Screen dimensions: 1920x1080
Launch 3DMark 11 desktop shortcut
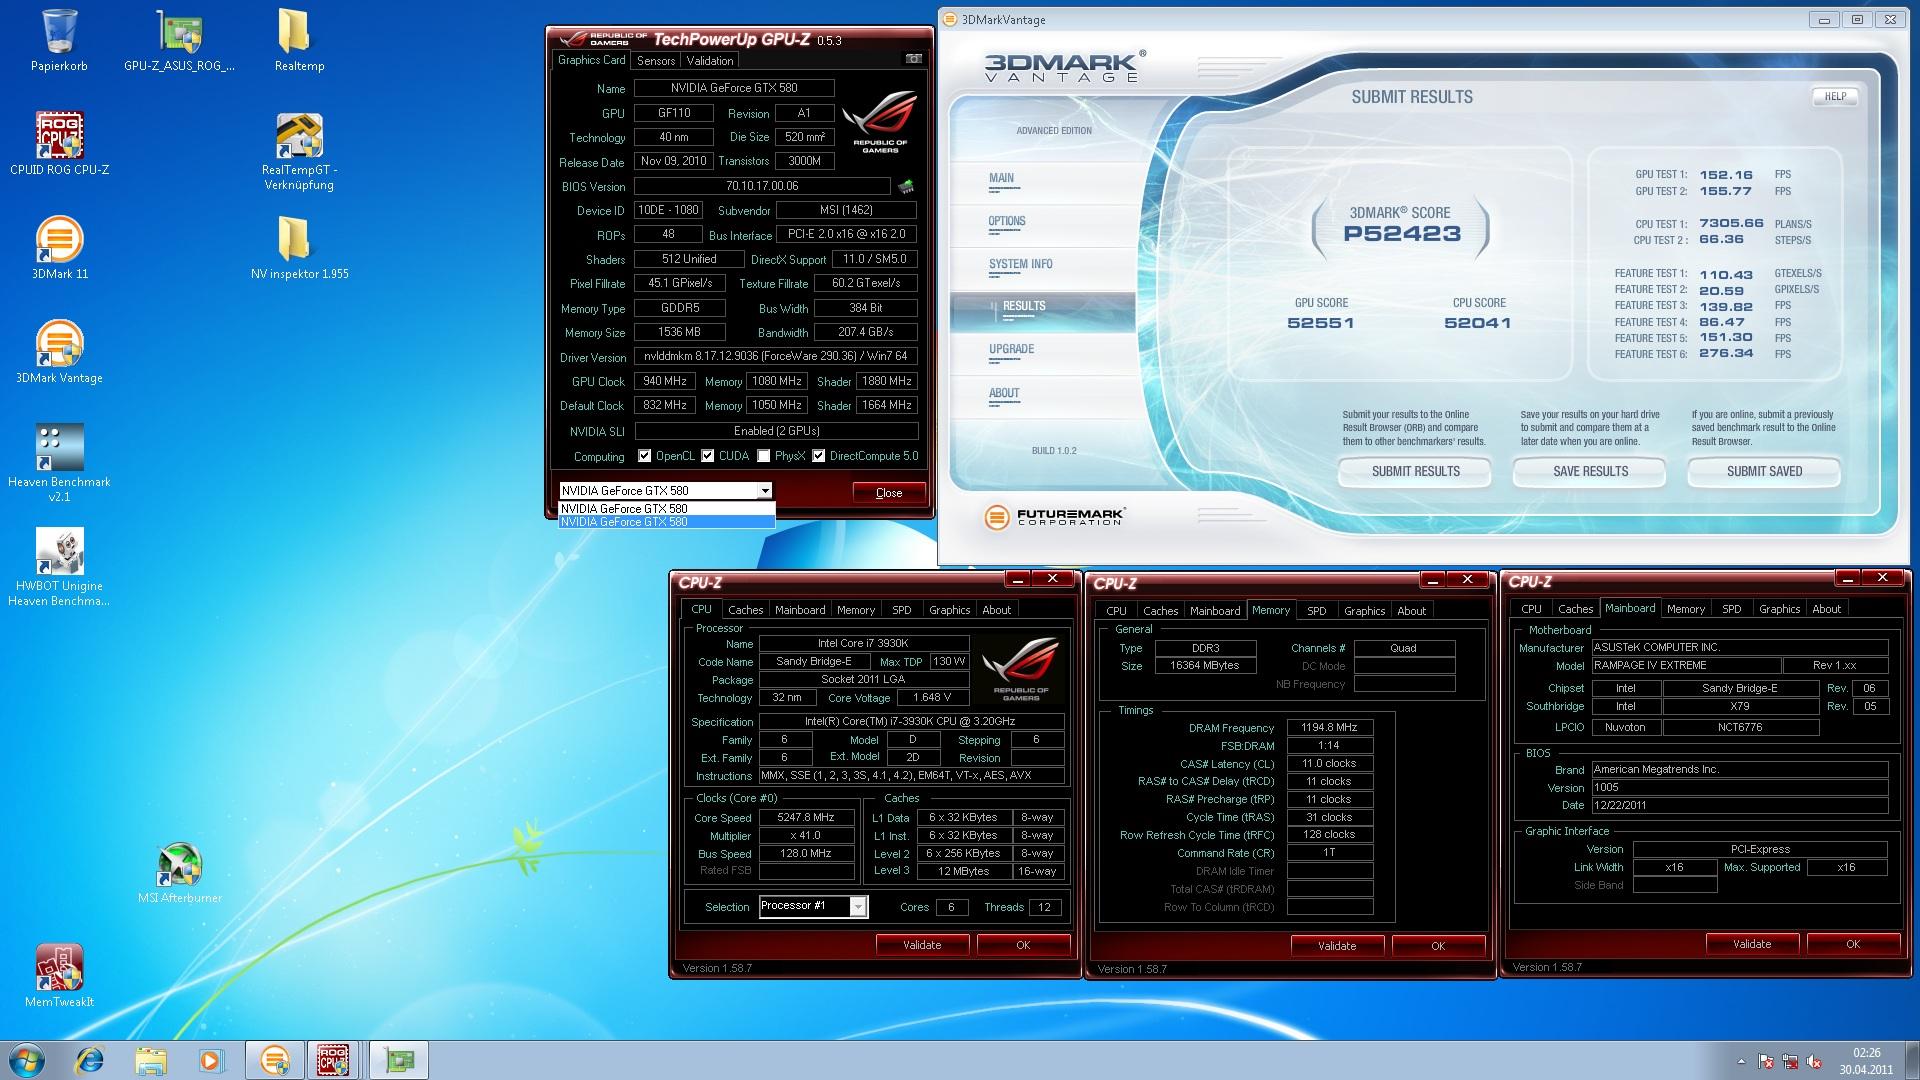59,248
